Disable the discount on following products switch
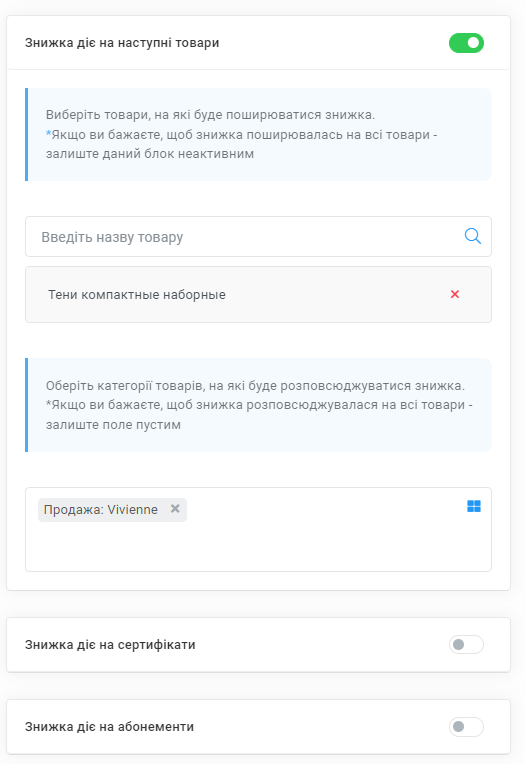Image resolution: width=525 pixels, height=764 pixels. 466,43
